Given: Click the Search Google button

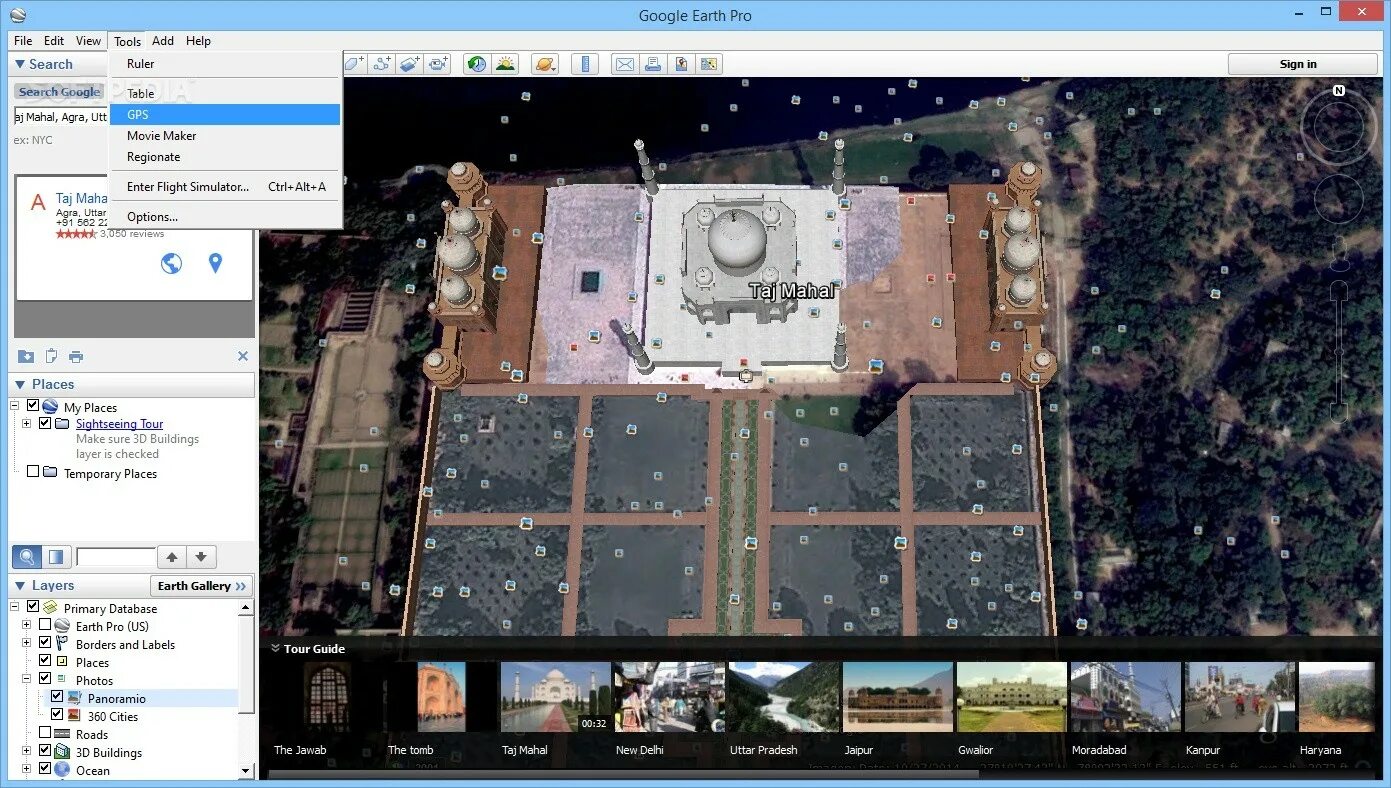Looking at the screenshot, I should (x=59, y=91).
